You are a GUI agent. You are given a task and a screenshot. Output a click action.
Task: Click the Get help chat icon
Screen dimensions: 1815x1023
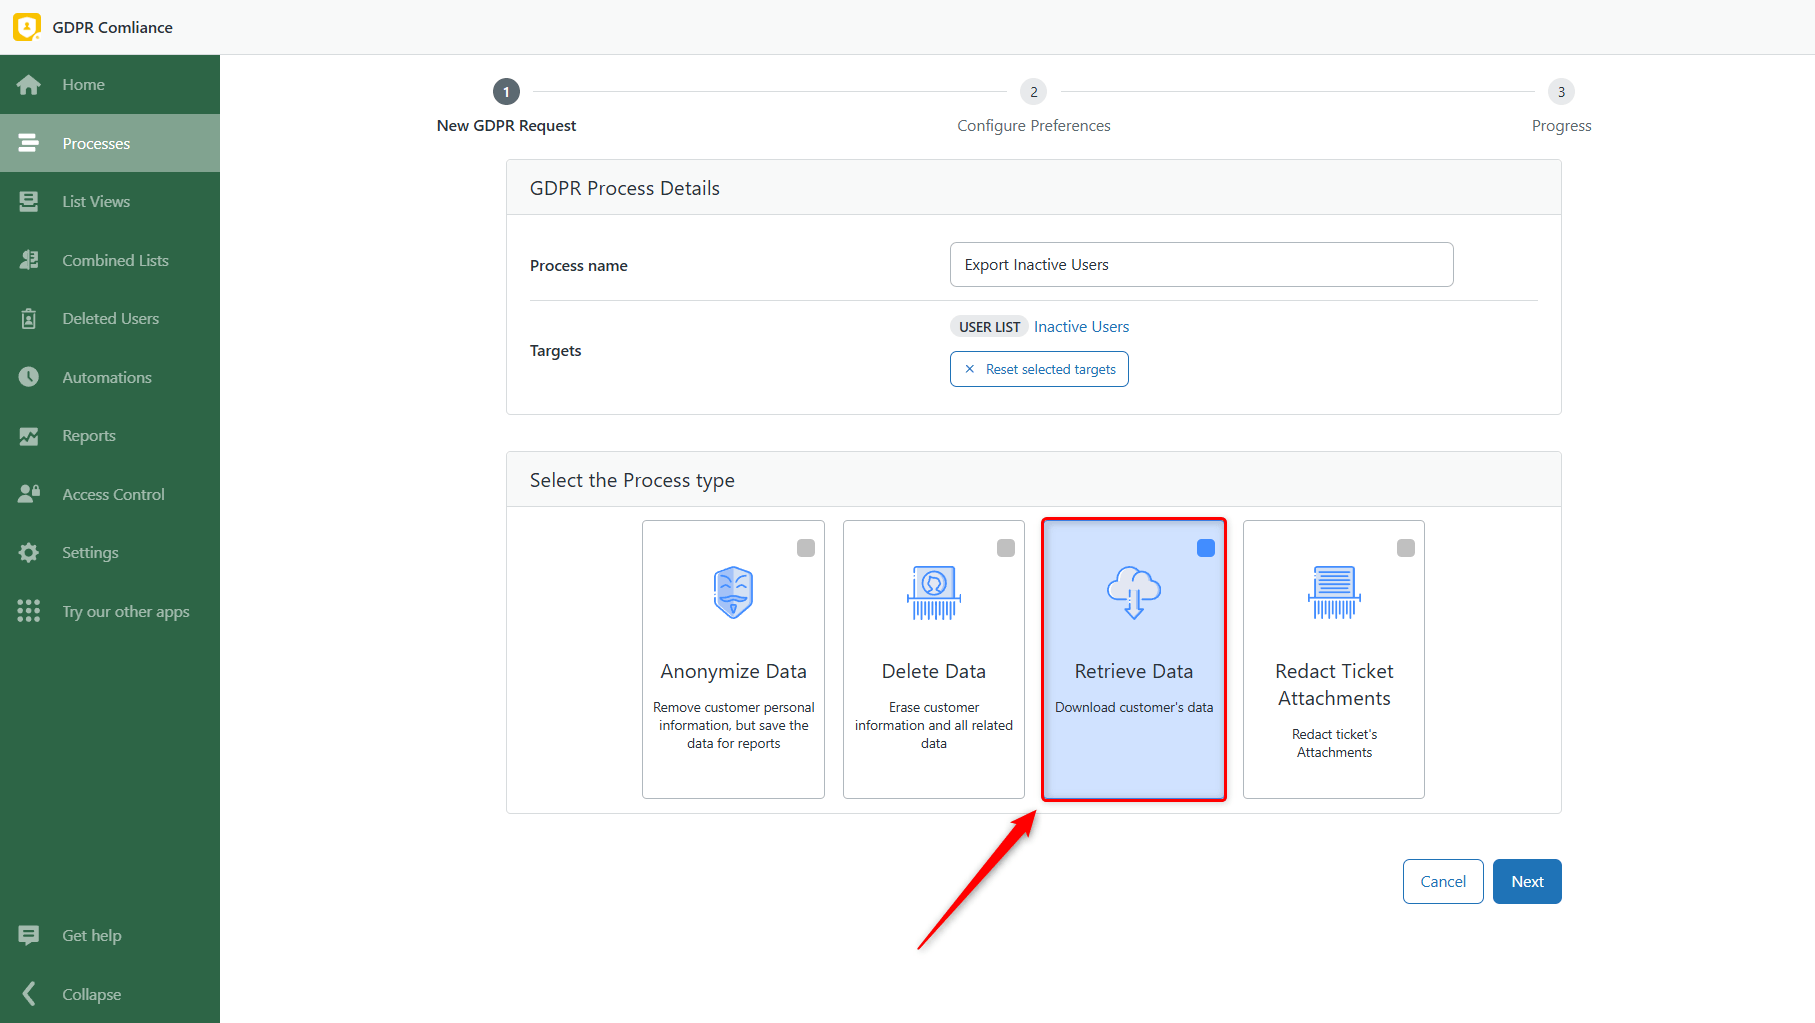pyautogui.click(x=29, y=935)
